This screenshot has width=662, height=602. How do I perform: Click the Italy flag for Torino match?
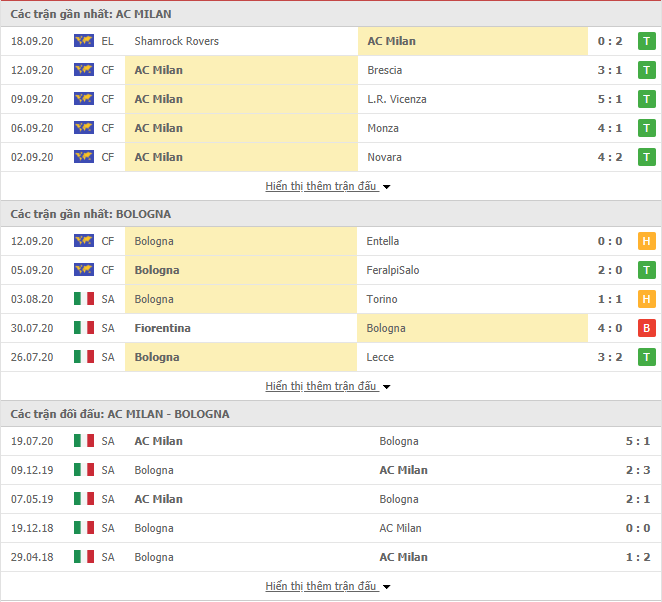point(84,299)
